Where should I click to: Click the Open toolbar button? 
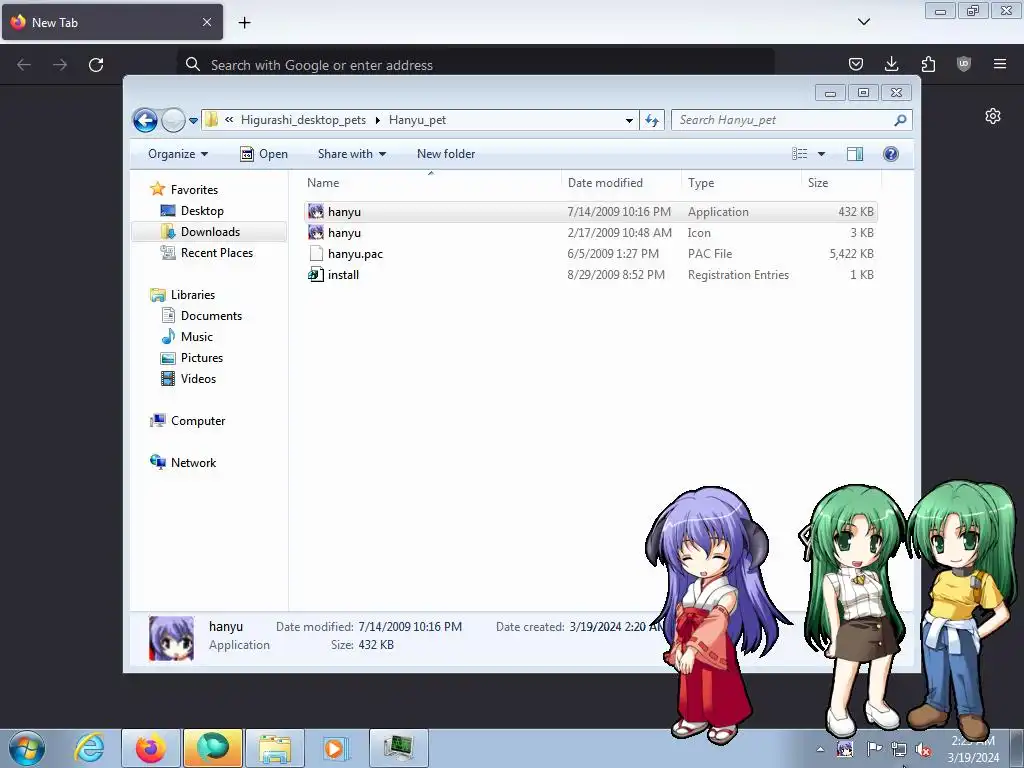pyautogui.click(x=264, y=154)
